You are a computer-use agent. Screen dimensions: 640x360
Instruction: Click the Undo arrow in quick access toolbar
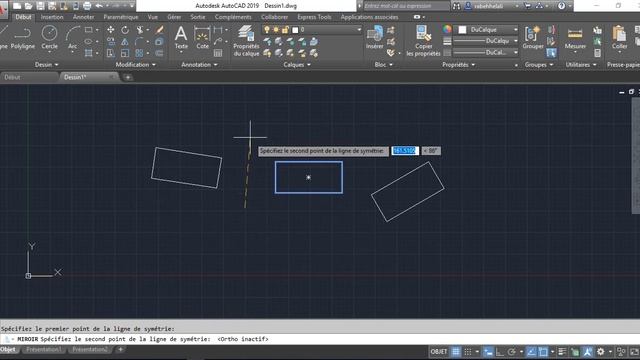point(99,6)
